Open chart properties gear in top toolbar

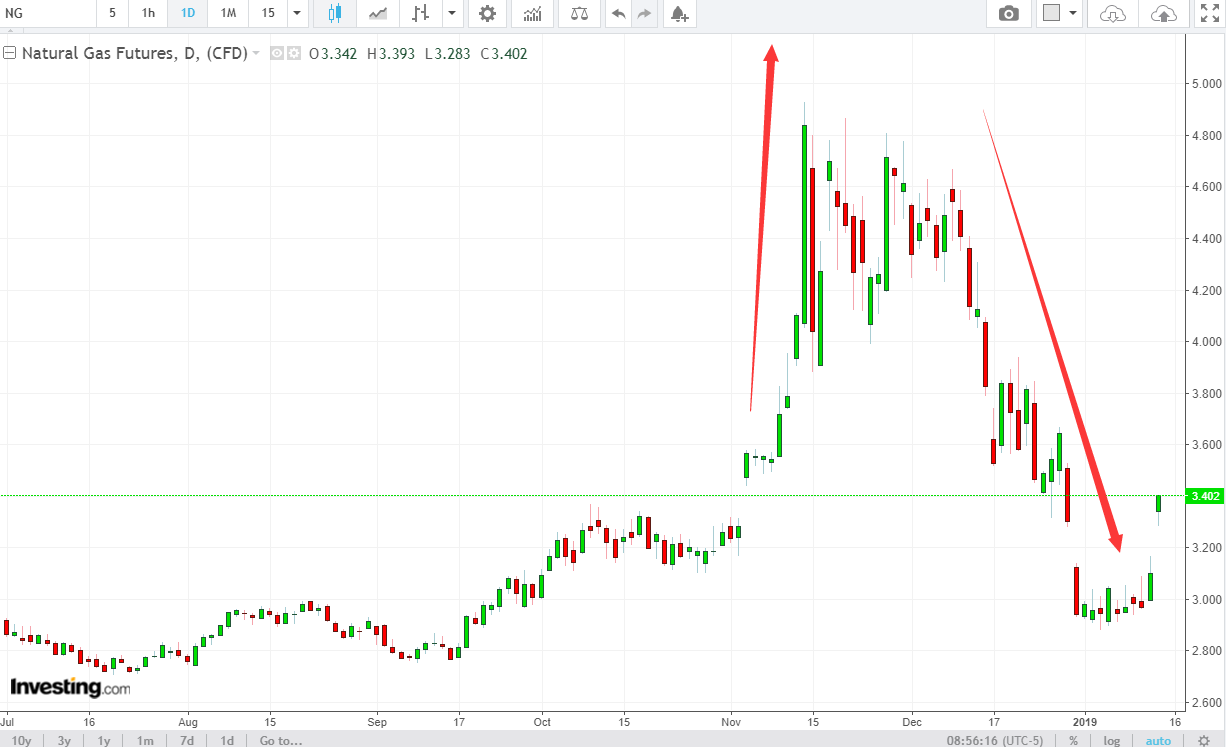tap(487, 14)
